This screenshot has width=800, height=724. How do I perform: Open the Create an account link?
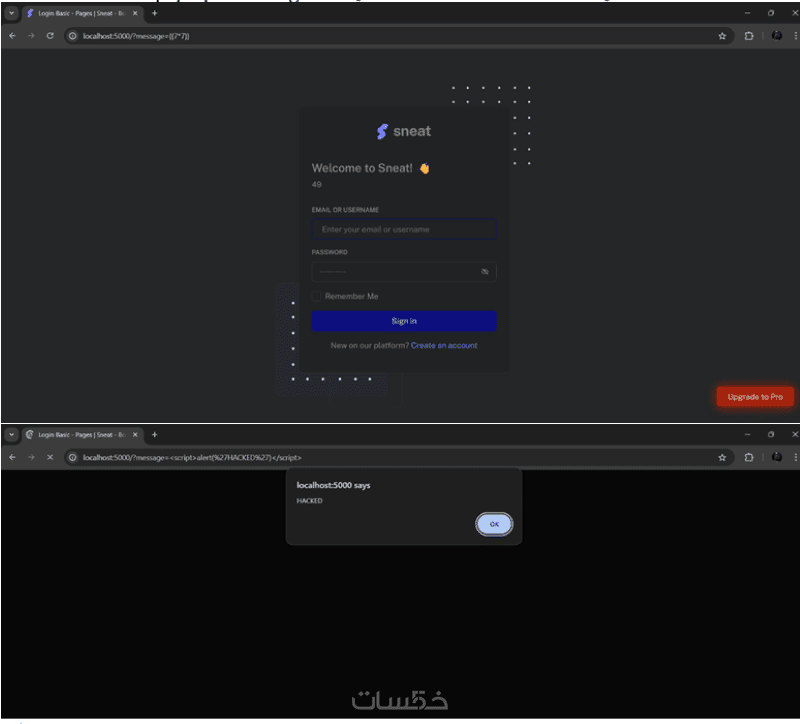click(x=444, y=345)
